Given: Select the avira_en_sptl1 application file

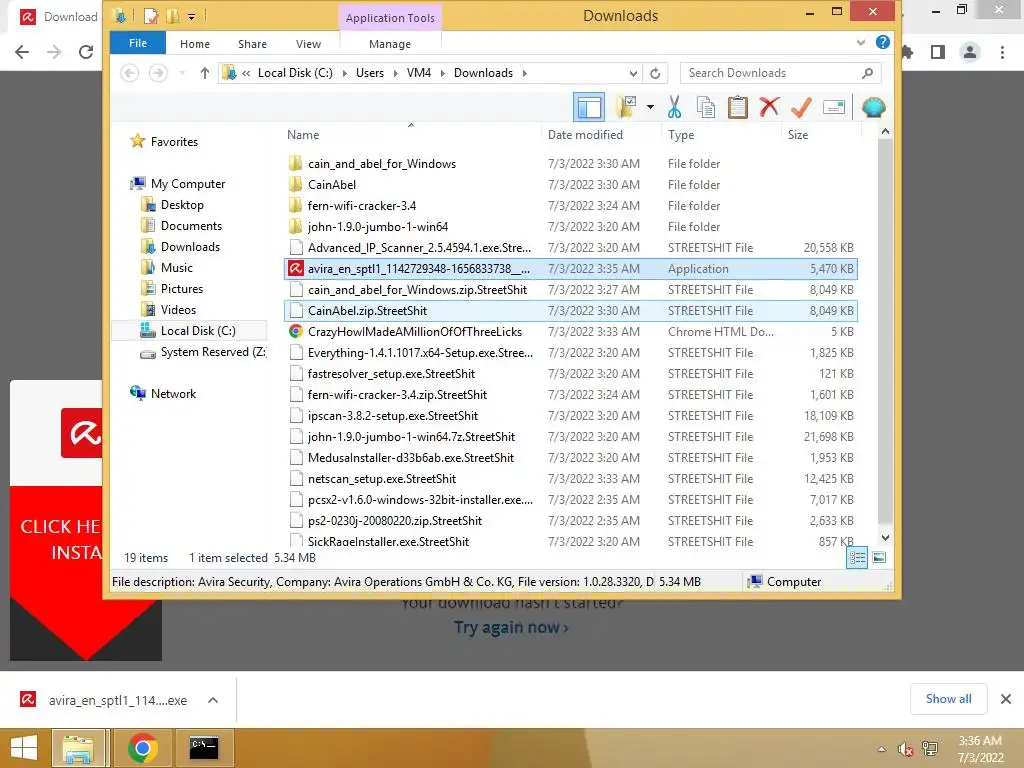Looking at the screenshot, I should [x=571, y=268].
